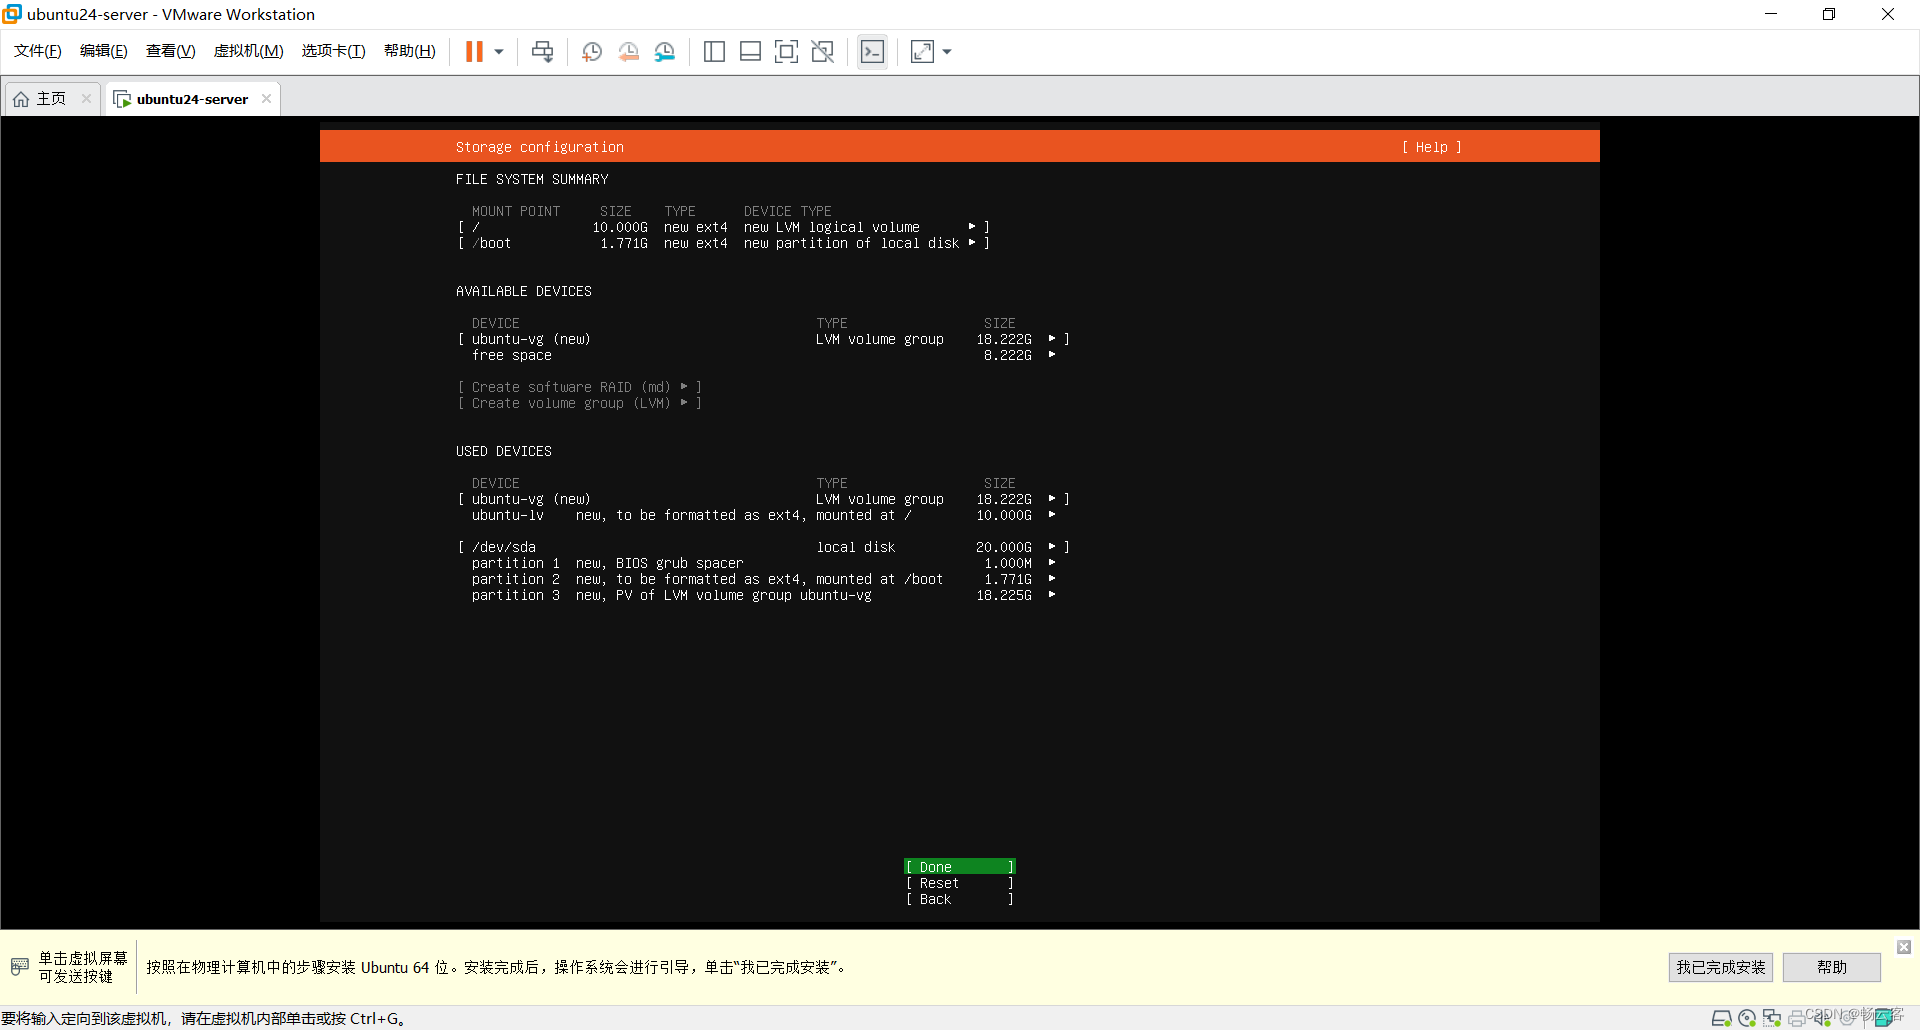Pause the virtual machine with the orange pause icon
Screen dimensions: 1920x1030
[474, 51]
